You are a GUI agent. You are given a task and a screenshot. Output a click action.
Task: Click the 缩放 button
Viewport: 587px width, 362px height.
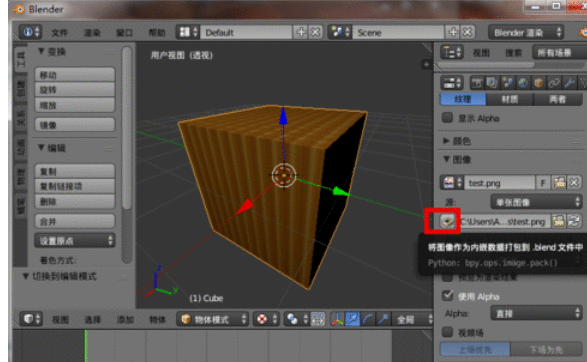pos(75,105)
